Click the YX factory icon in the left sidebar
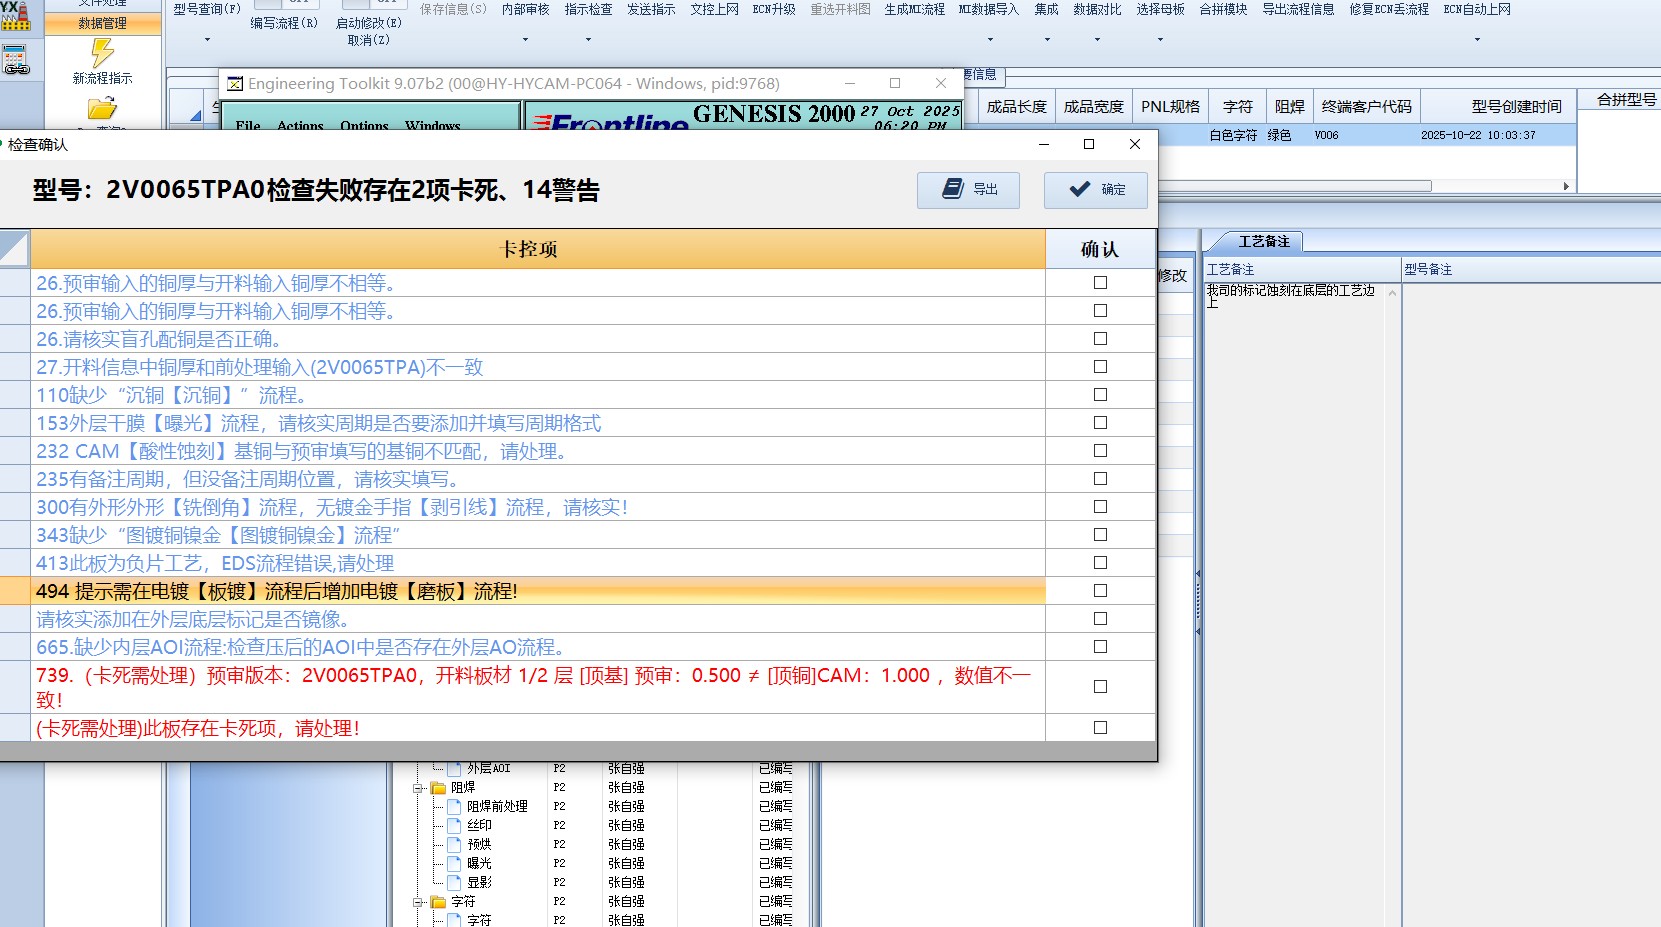The image size is (1661, 927). click(15, 15)
